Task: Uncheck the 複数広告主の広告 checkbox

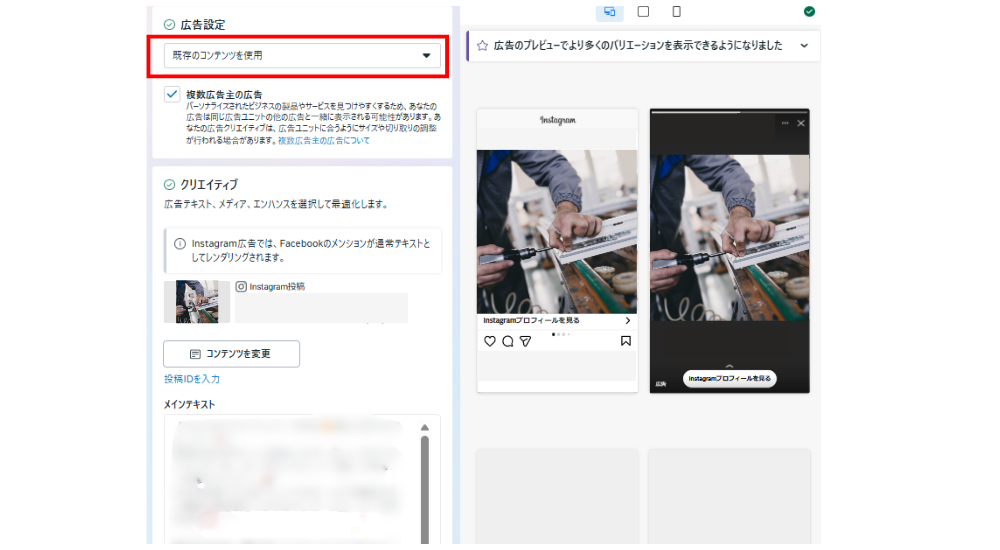Action: [172, 94]
